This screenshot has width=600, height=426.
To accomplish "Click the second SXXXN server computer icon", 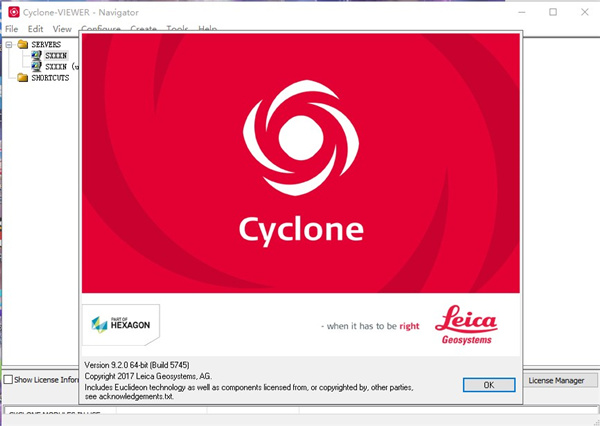I will point(36,67).
